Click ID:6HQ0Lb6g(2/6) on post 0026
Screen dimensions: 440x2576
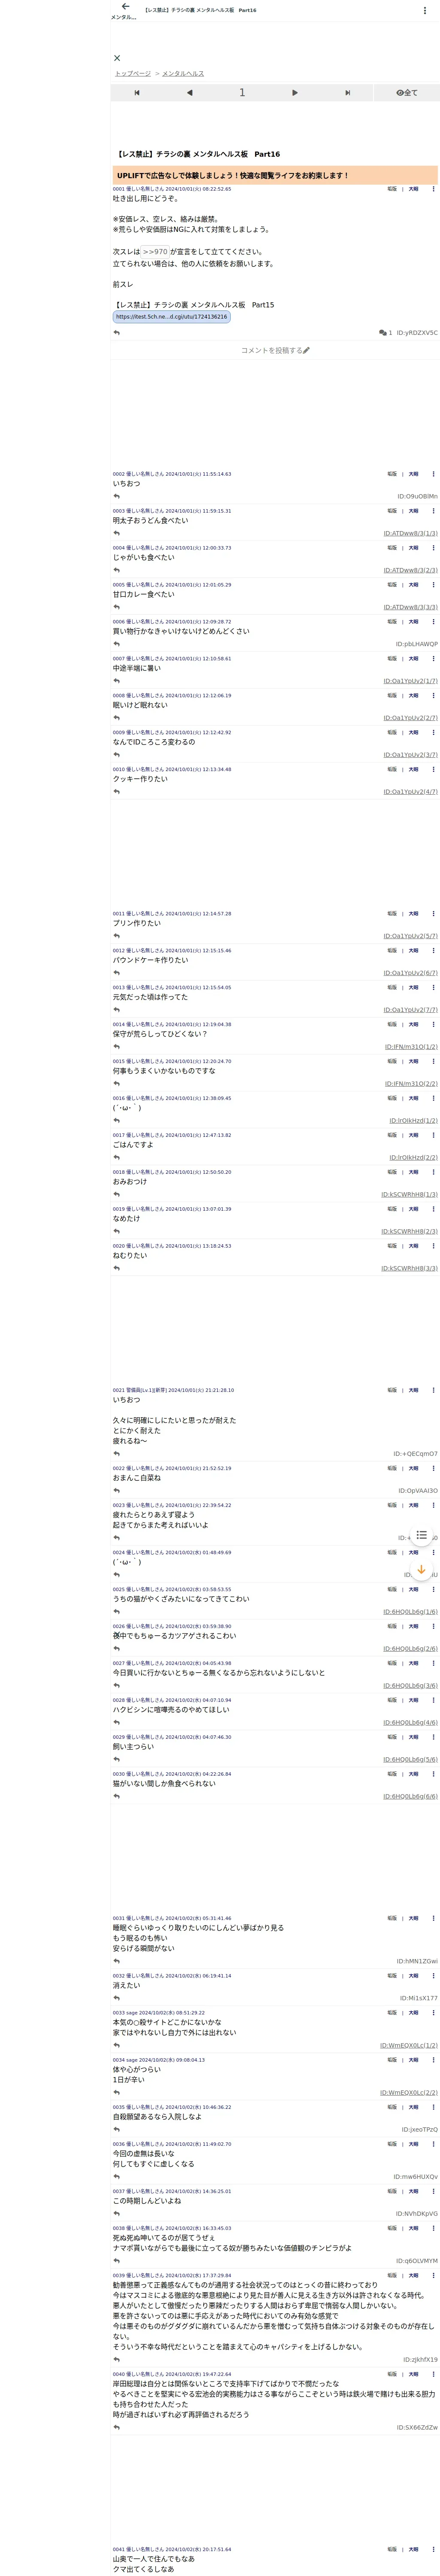tap(410, 1649)
